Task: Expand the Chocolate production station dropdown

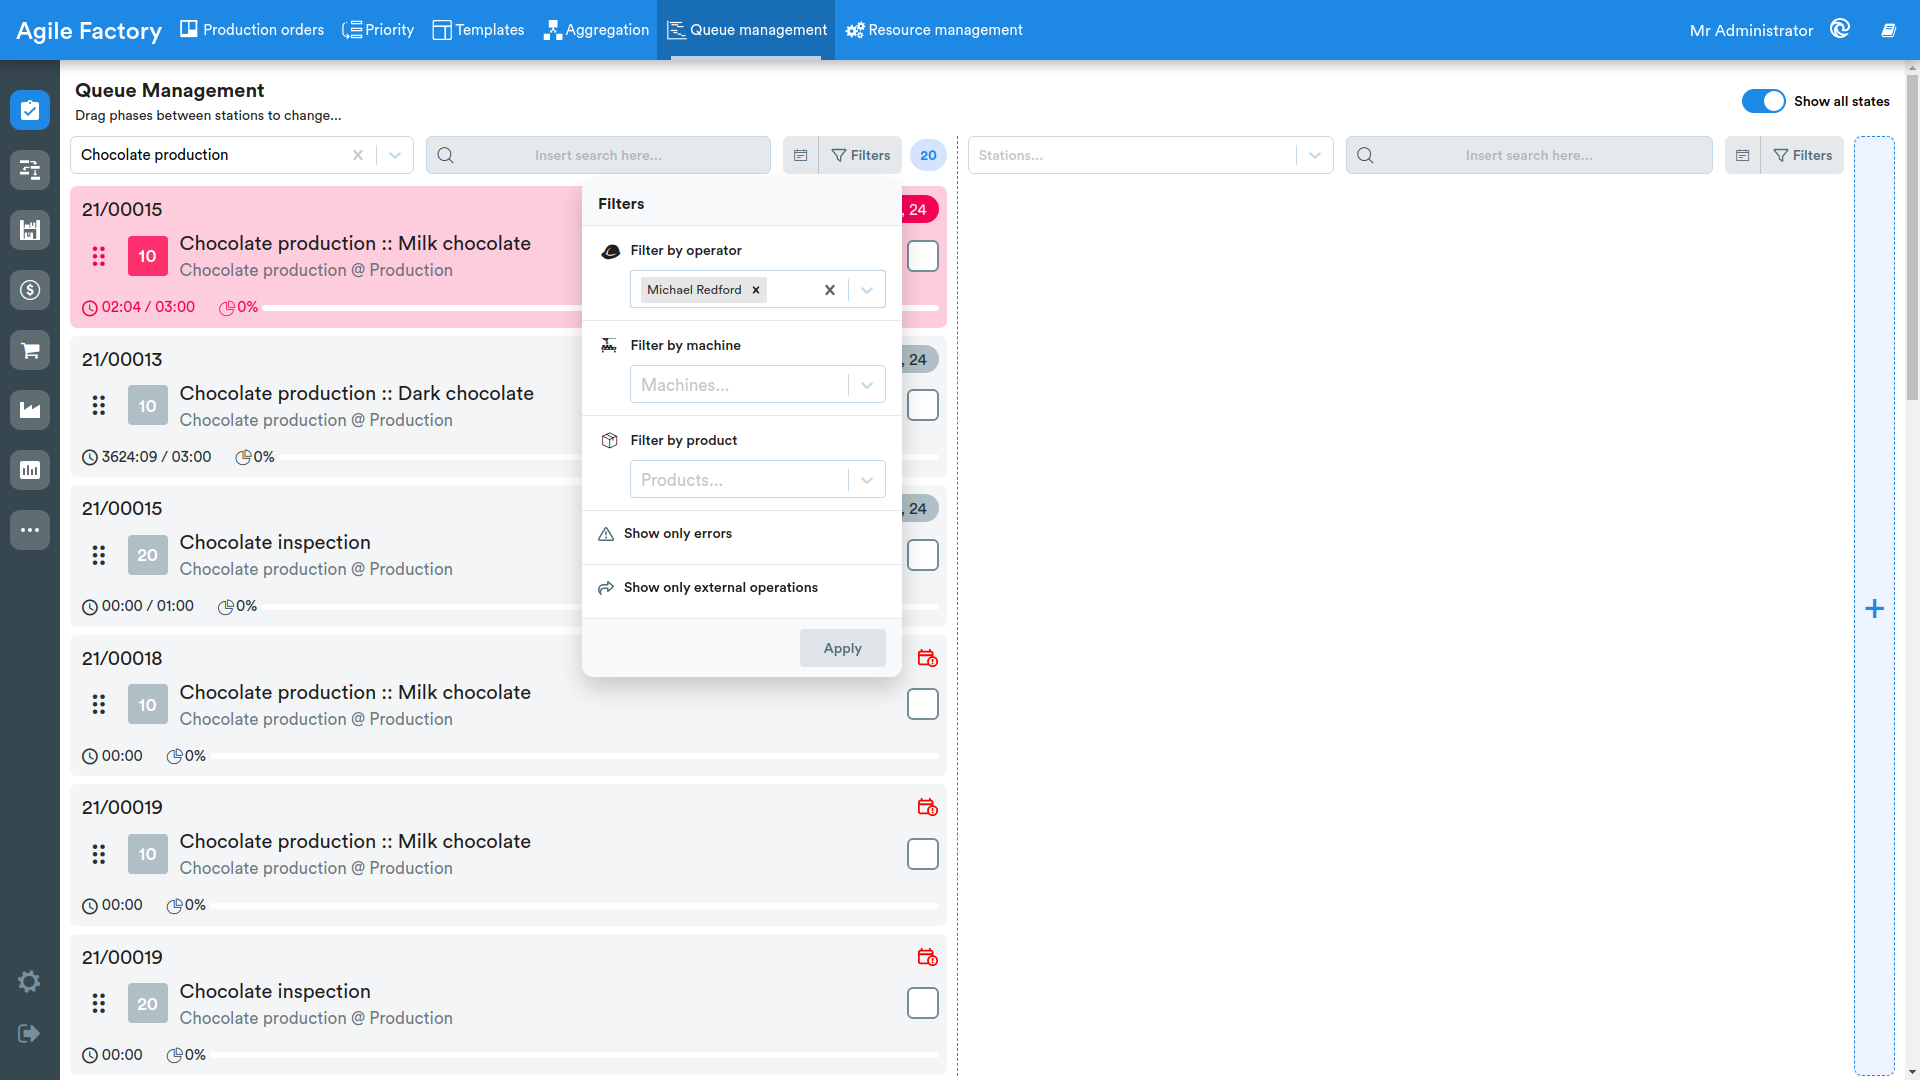Action: tap(395, 155)
